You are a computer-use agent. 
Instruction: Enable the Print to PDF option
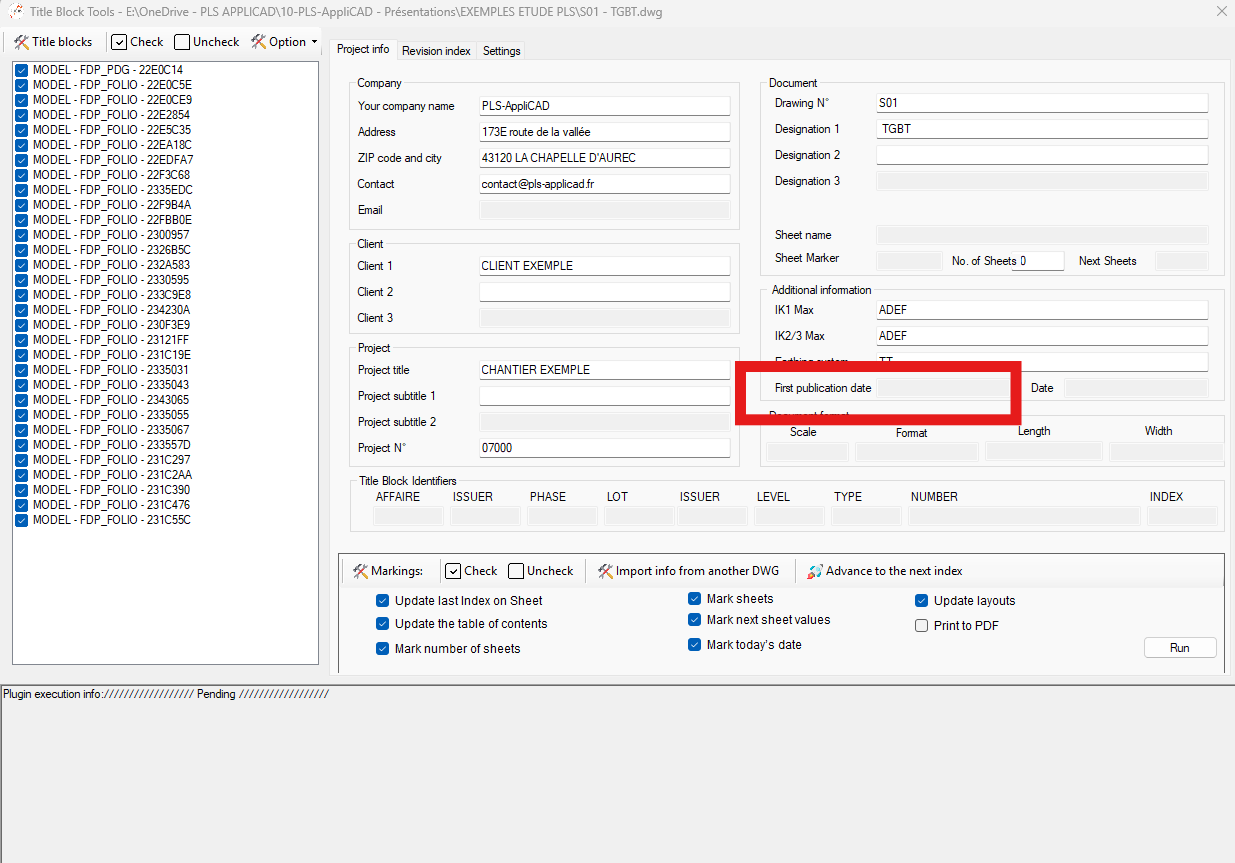pyautogui.click(x=921, y=625)
